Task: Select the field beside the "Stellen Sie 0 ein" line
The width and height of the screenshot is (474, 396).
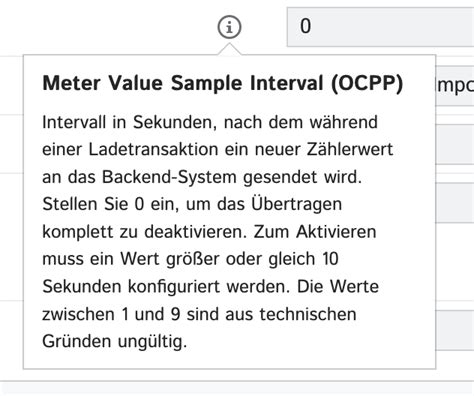Action: pos(455,203)
